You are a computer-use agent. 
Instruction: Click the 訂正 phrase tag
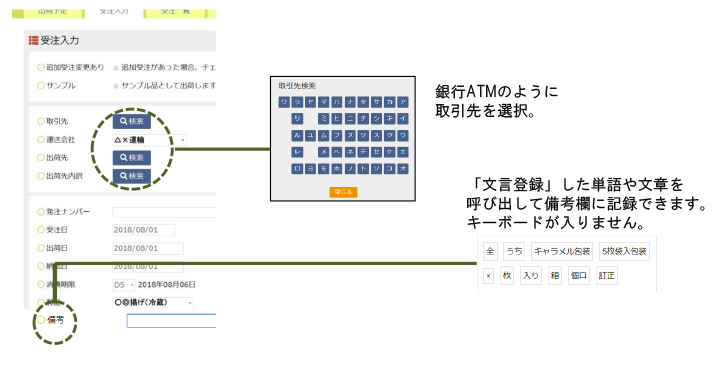pos(607,275)
